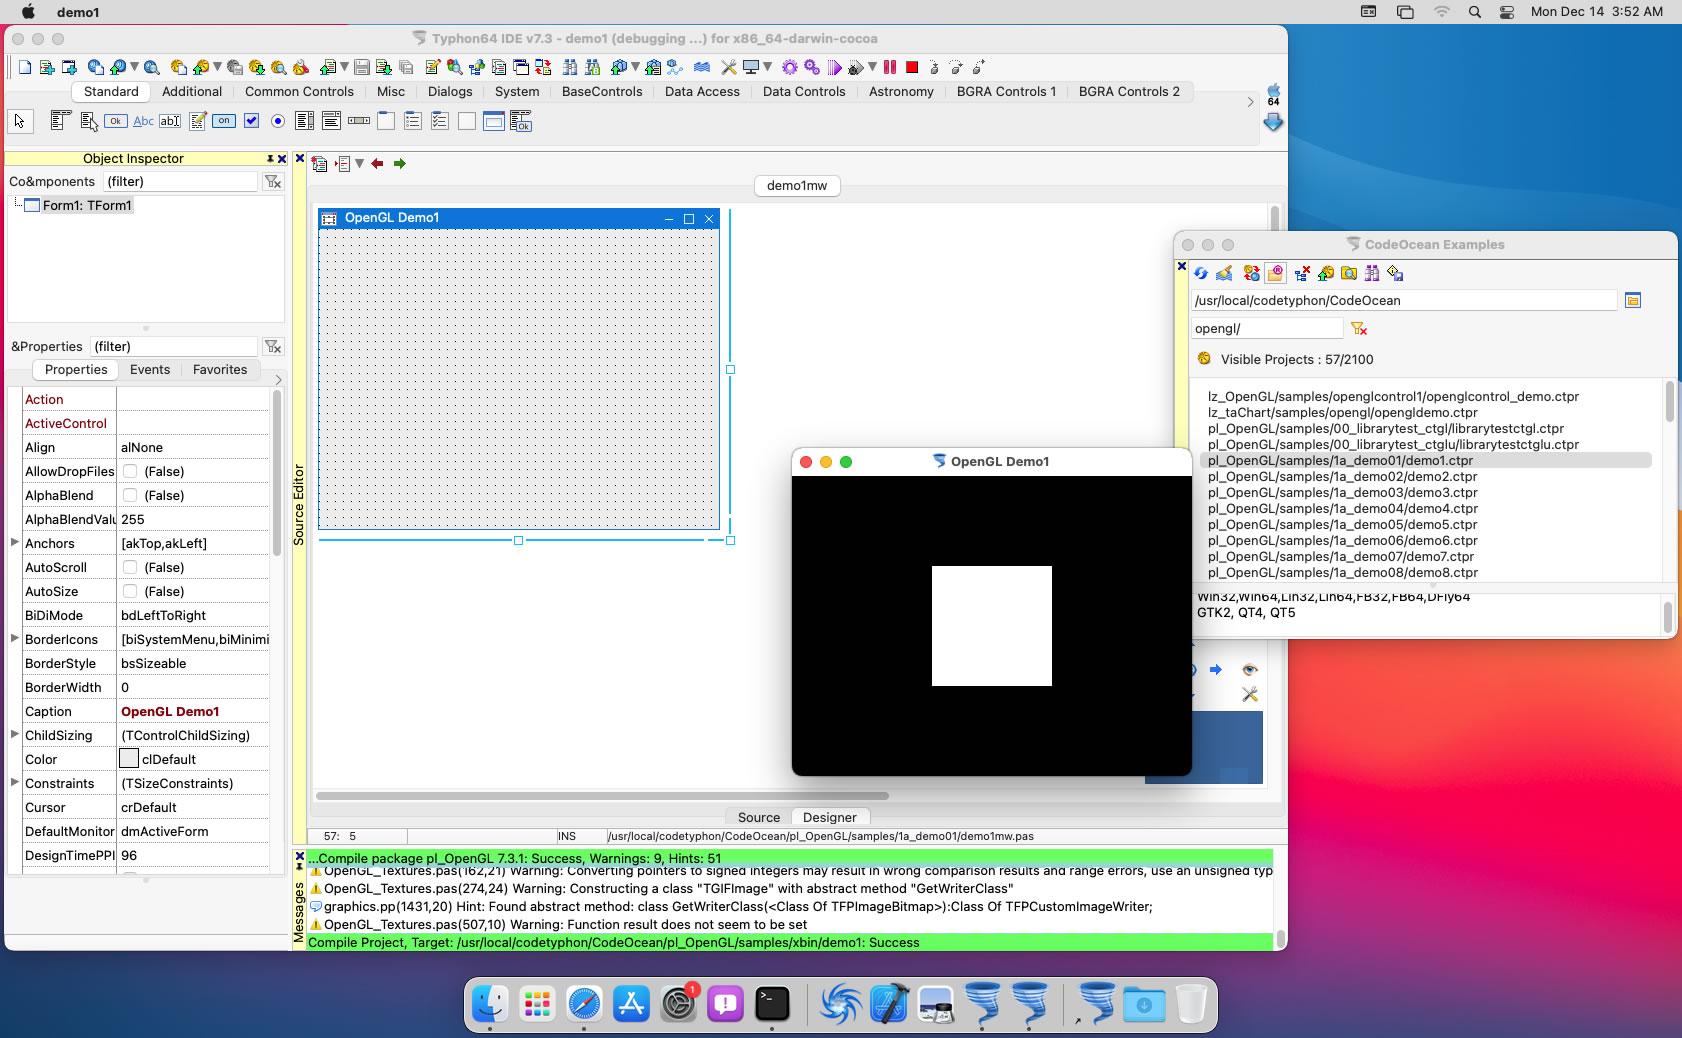Pick the blue checkbox component in palette

point(252,121)
